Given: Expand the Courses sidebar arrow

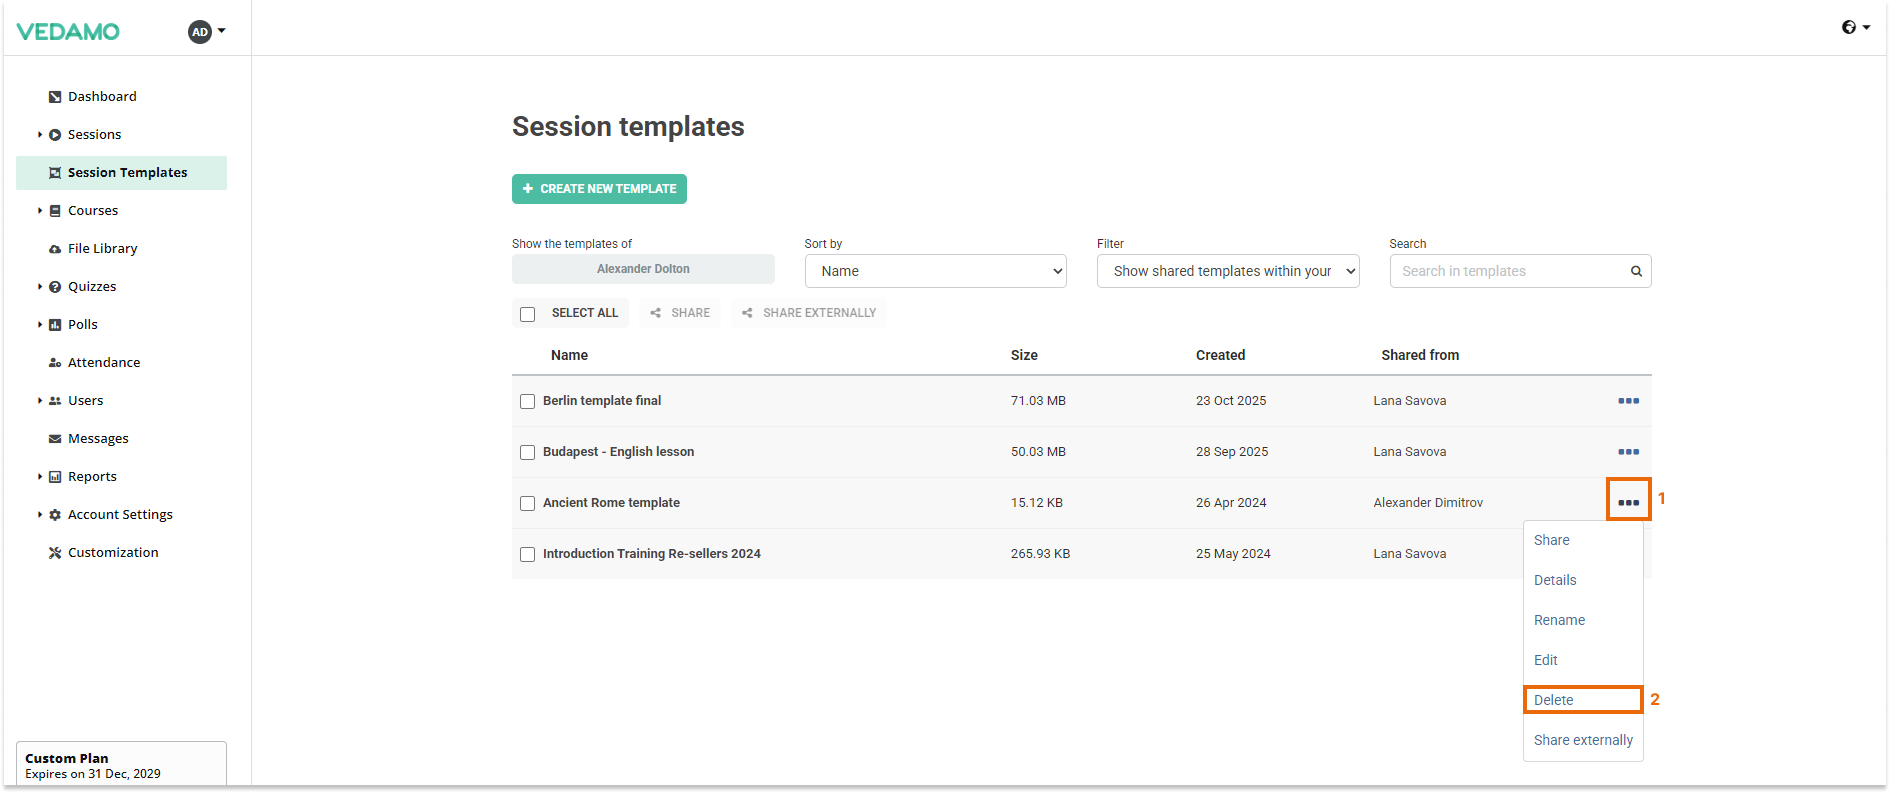Looking at the screenshot, I should (40, 211).
